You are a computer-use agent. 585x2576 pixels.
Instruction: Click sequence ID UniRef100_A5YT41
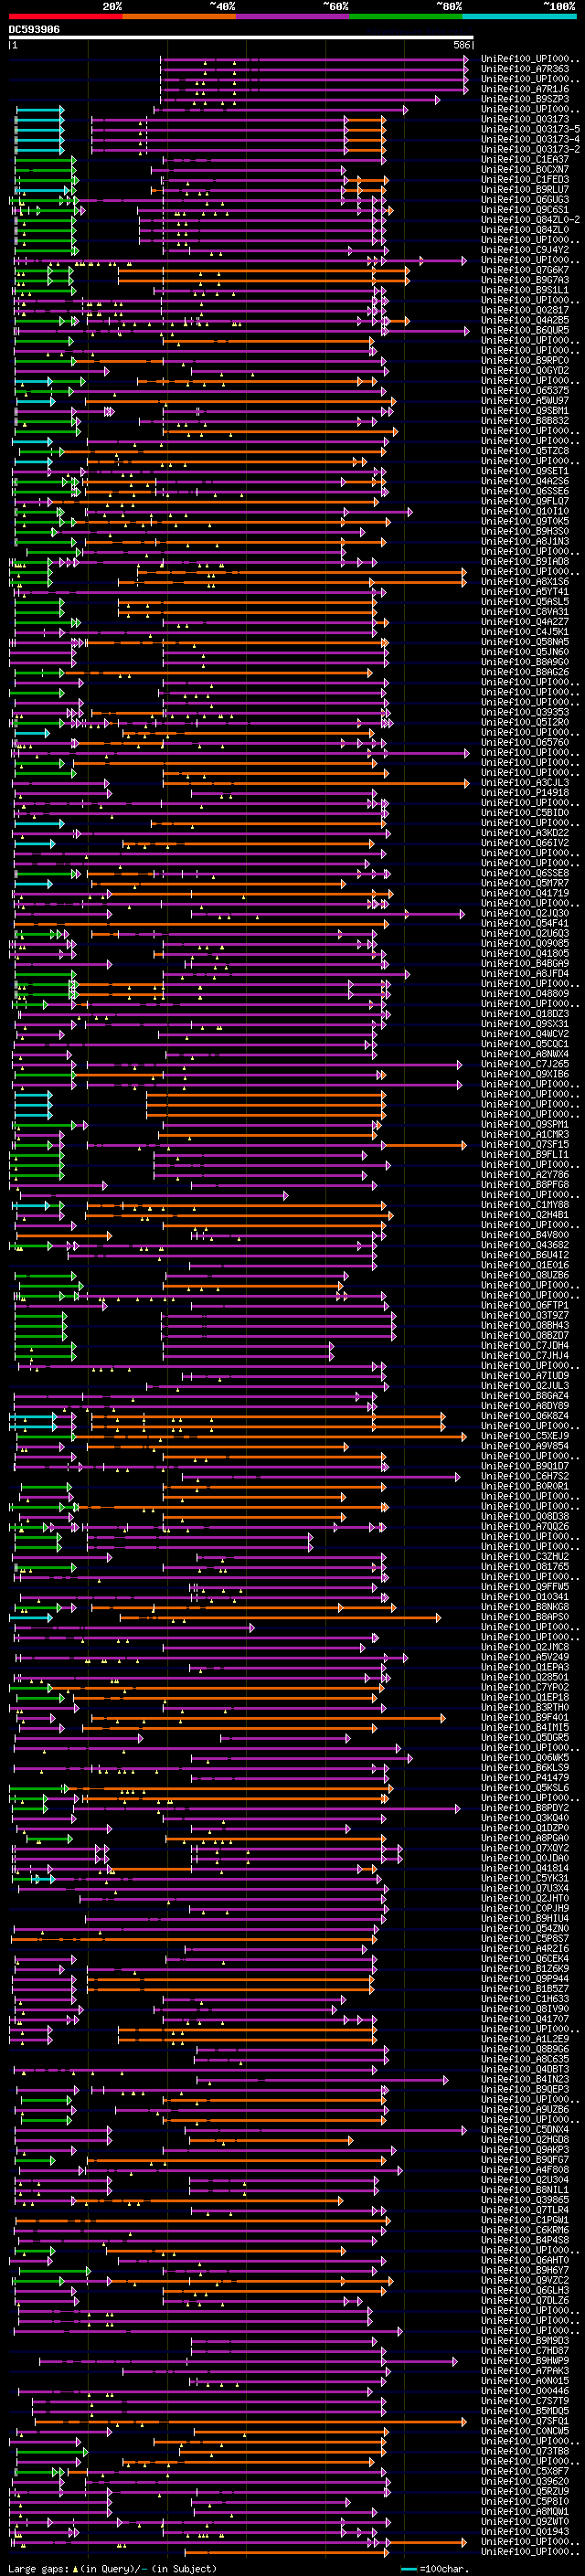(525, 591)
